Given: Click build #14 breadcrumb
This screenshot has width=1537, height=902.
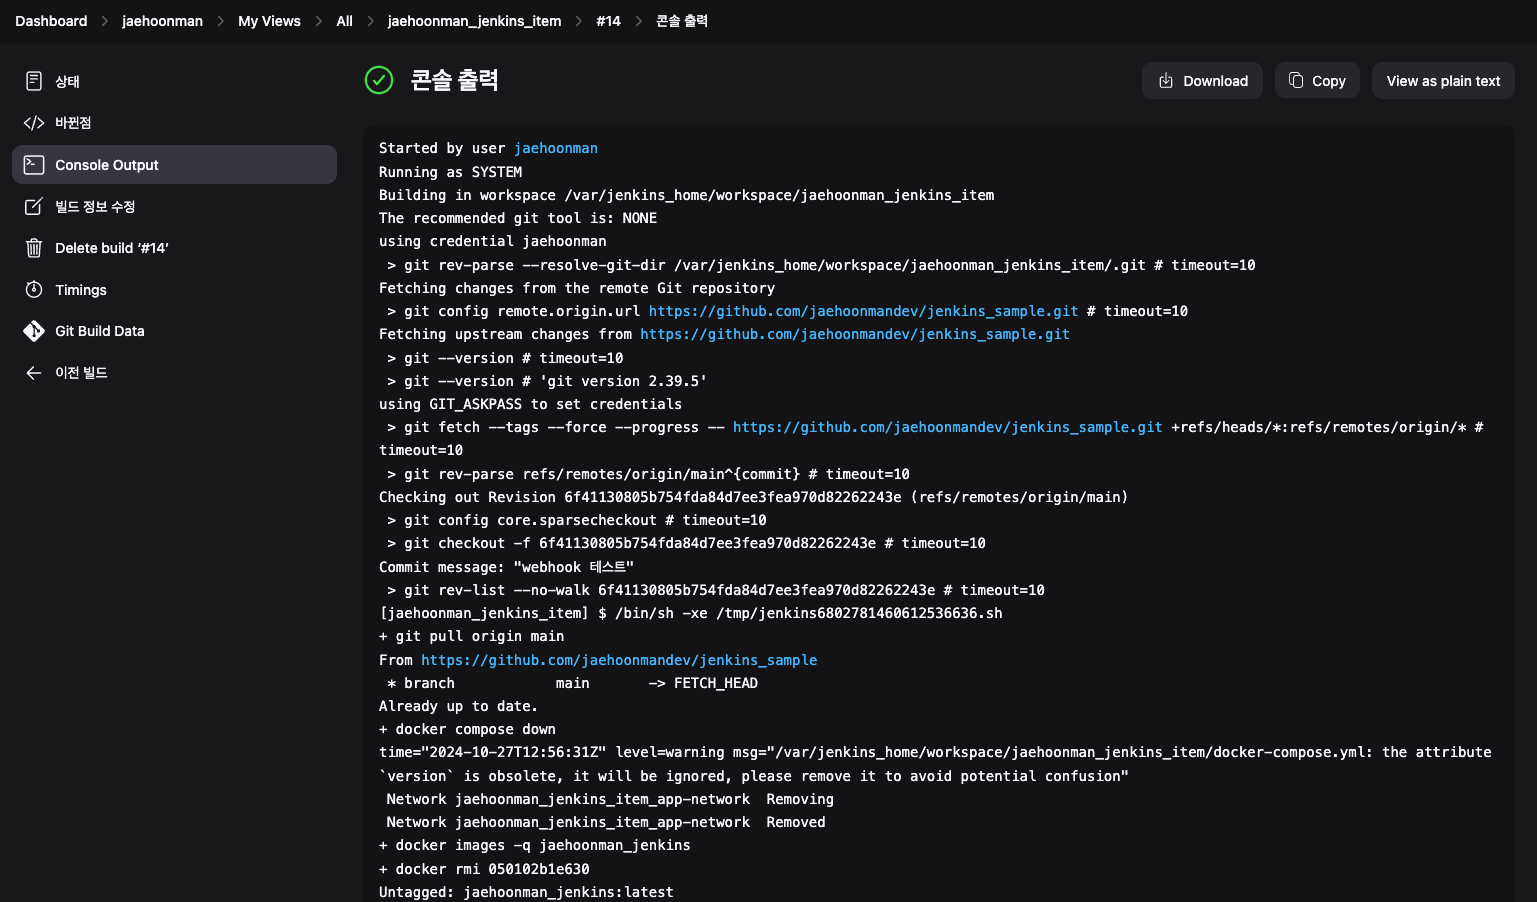Looking at the screenshot, I should coord(608,21).
